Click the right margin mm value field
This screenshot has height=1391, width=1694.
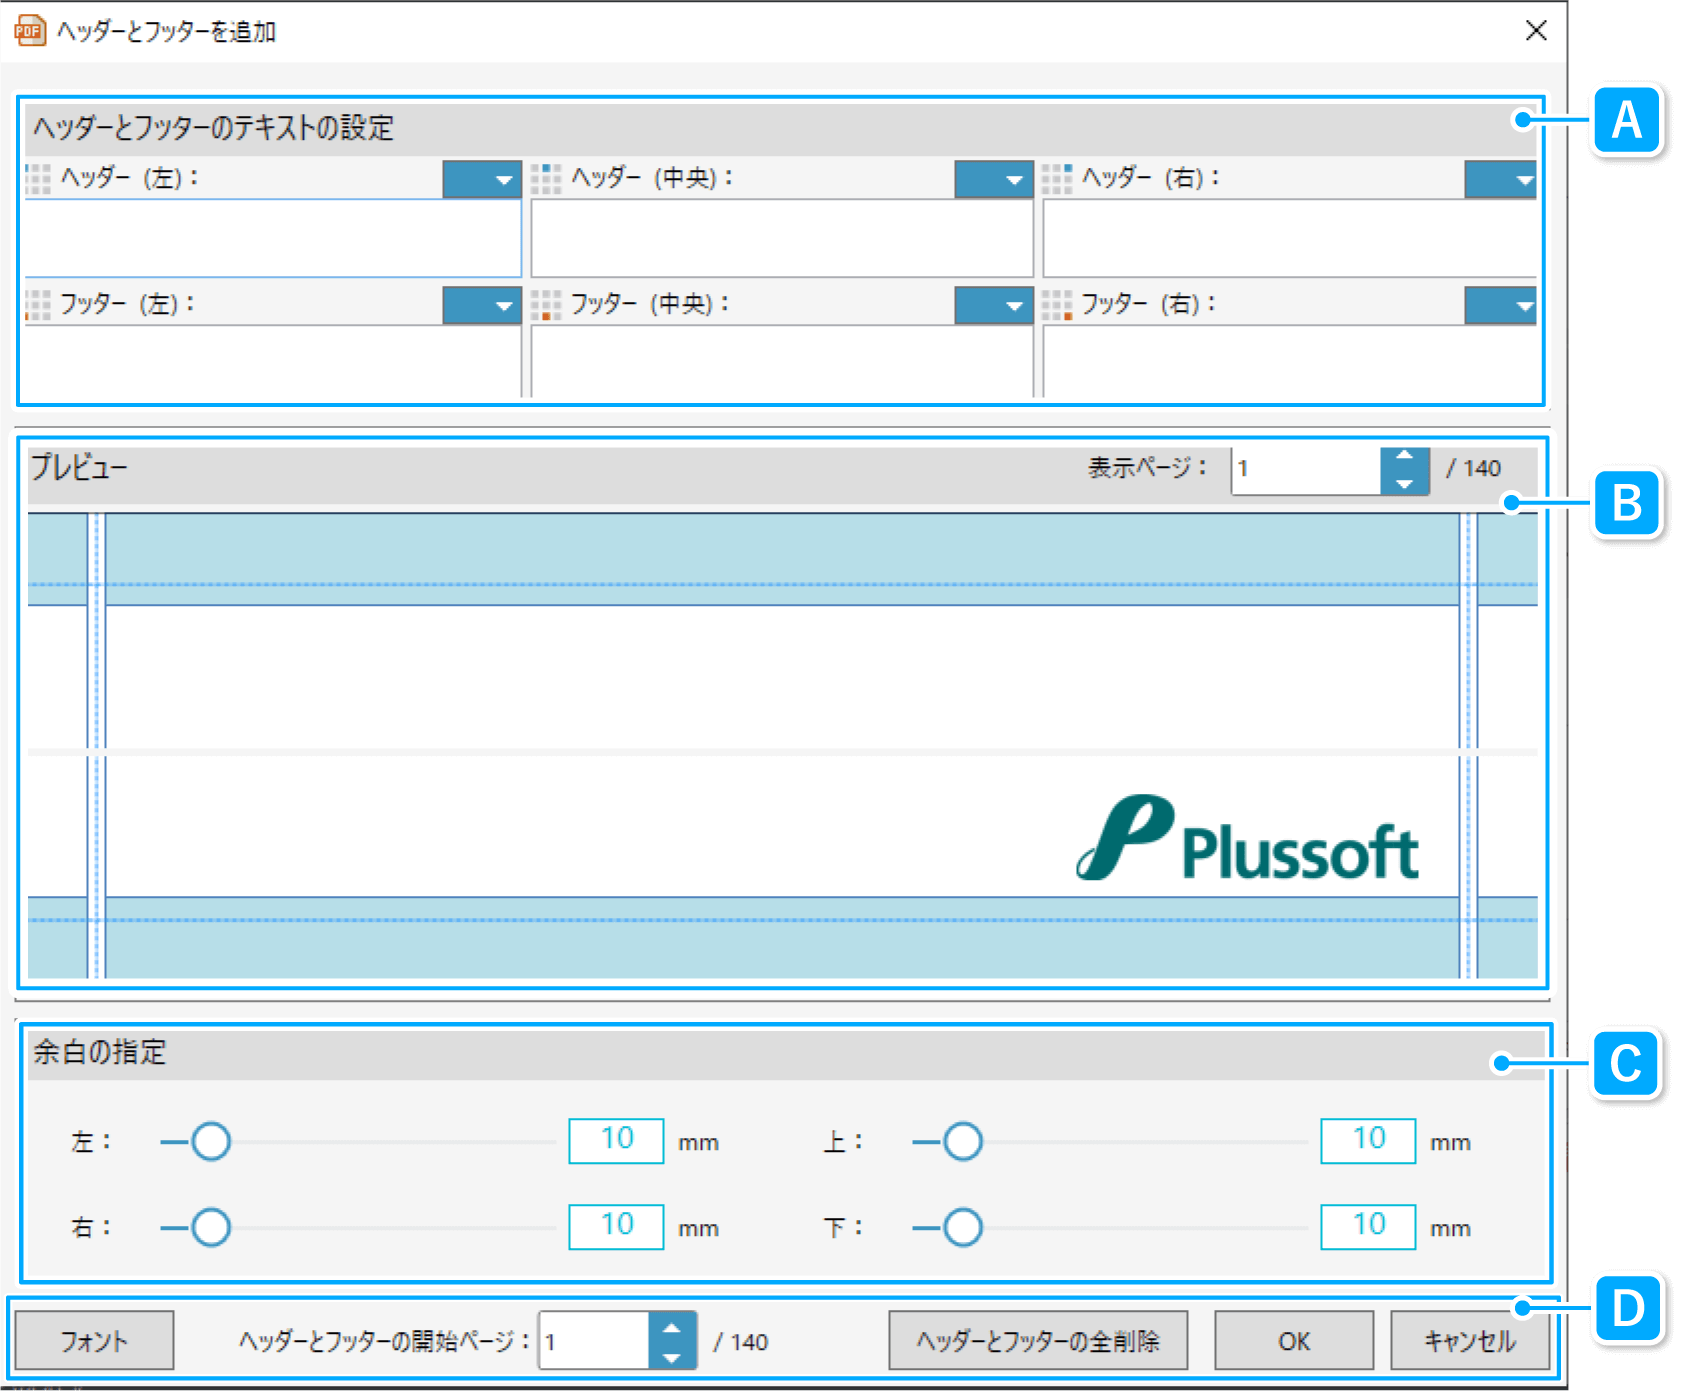616,1227
